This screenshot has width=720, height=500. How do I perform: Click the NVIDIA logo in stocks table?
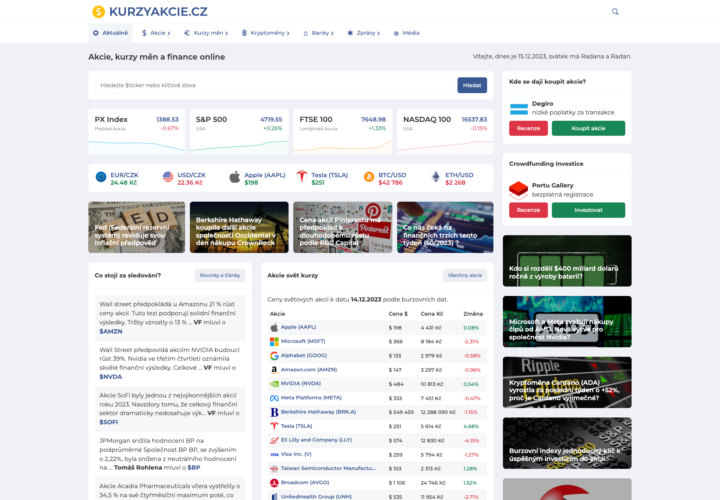tap(274, 384)
